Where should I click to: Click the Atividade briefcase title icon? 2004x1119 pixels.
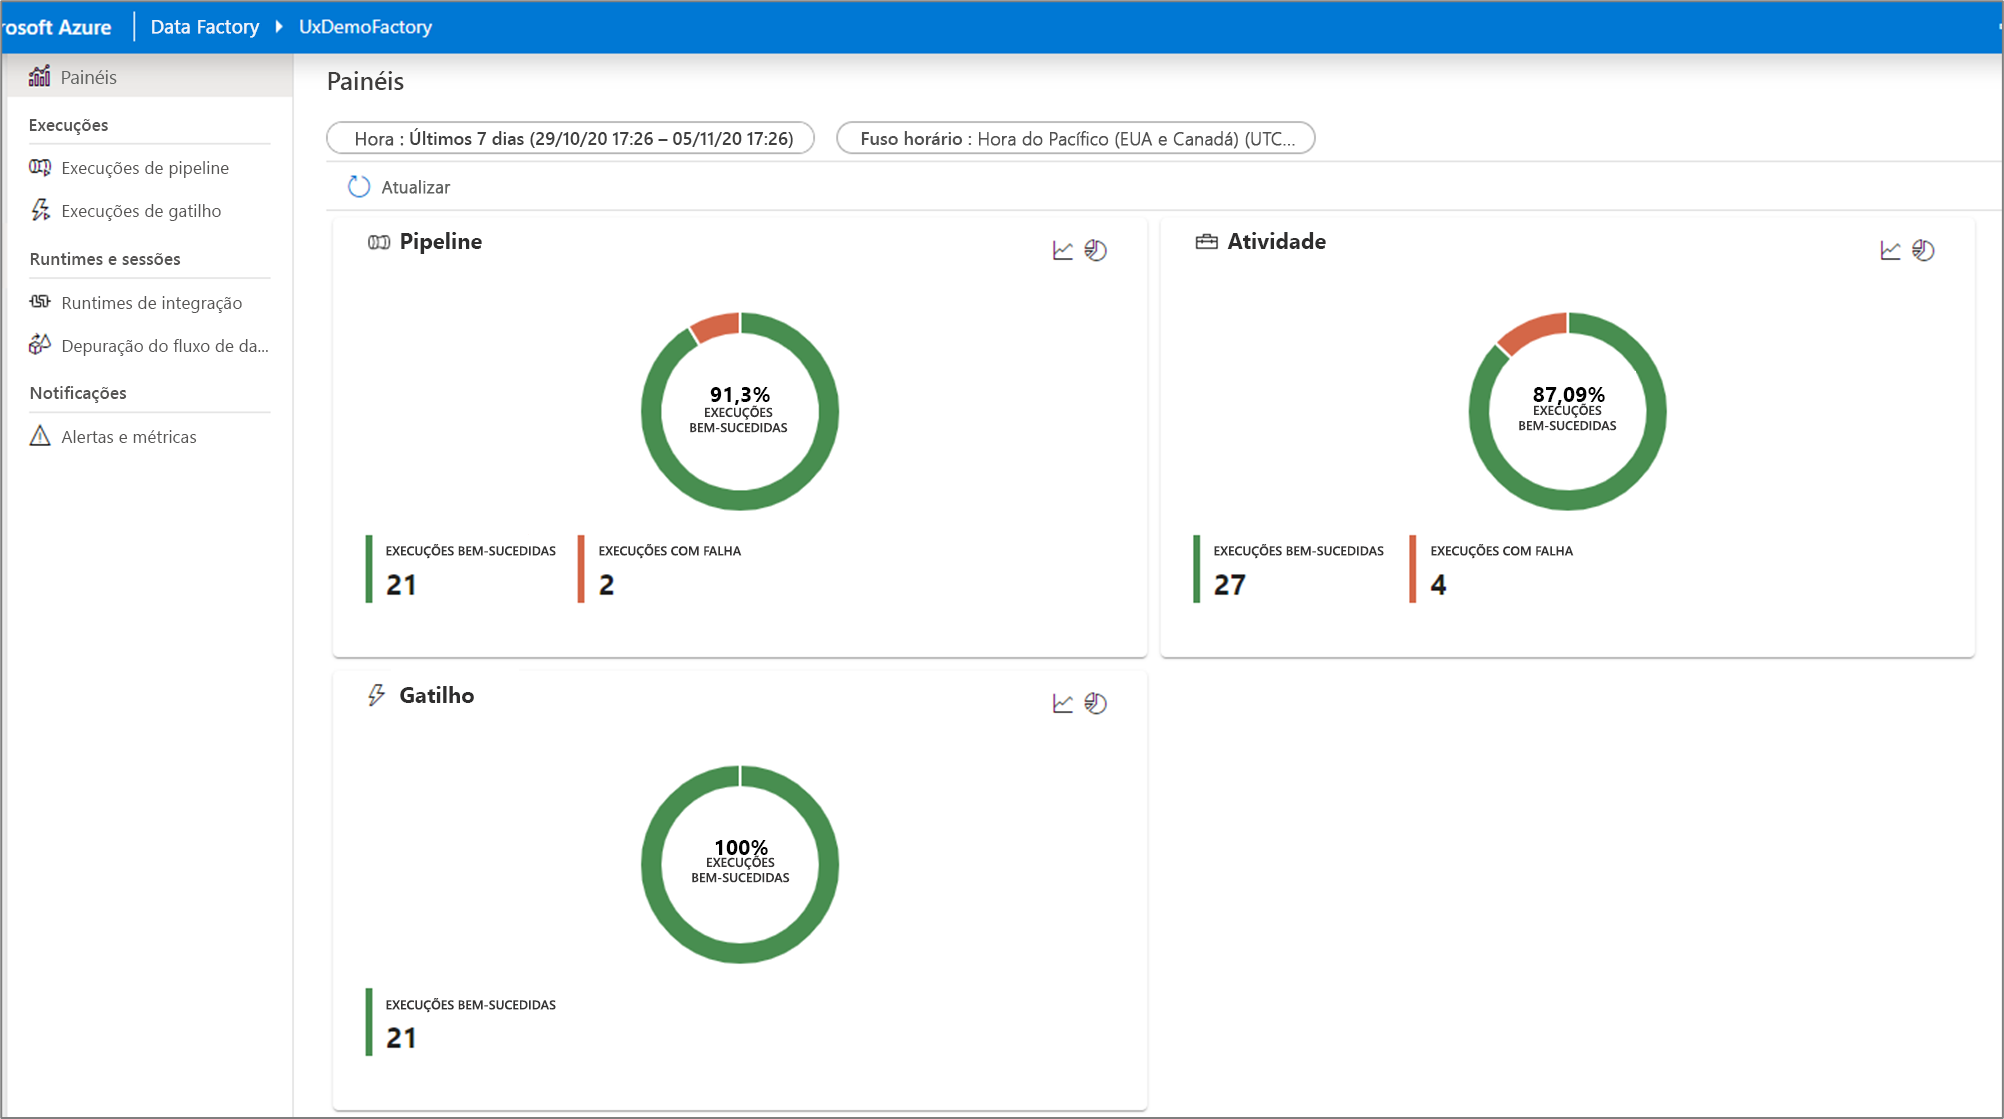(x=1207, y=241)
